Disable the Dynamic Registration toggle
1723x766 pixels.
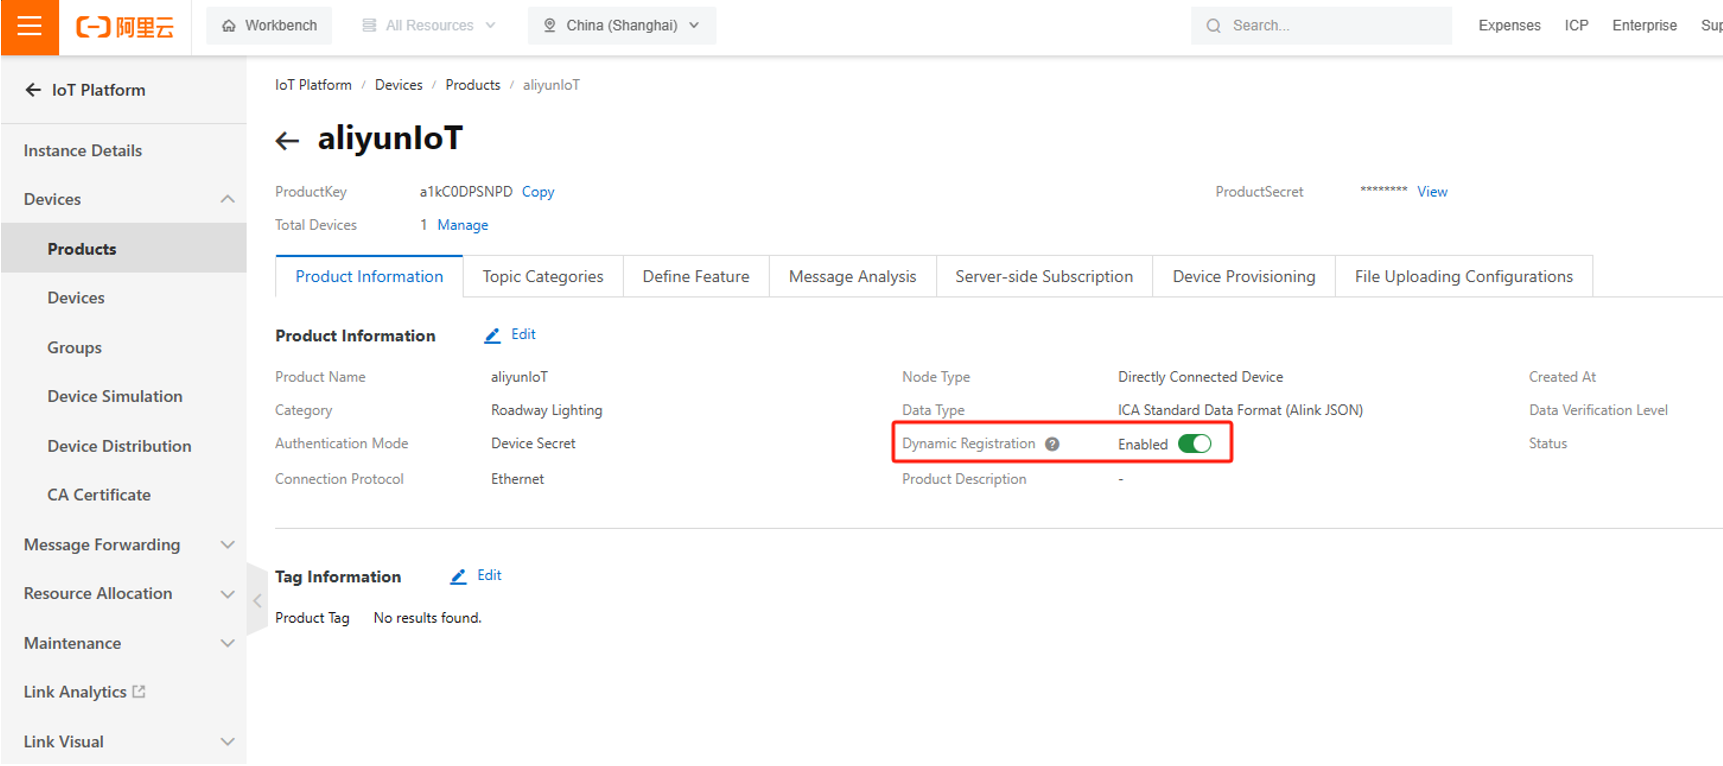[x=1194, y=444]
